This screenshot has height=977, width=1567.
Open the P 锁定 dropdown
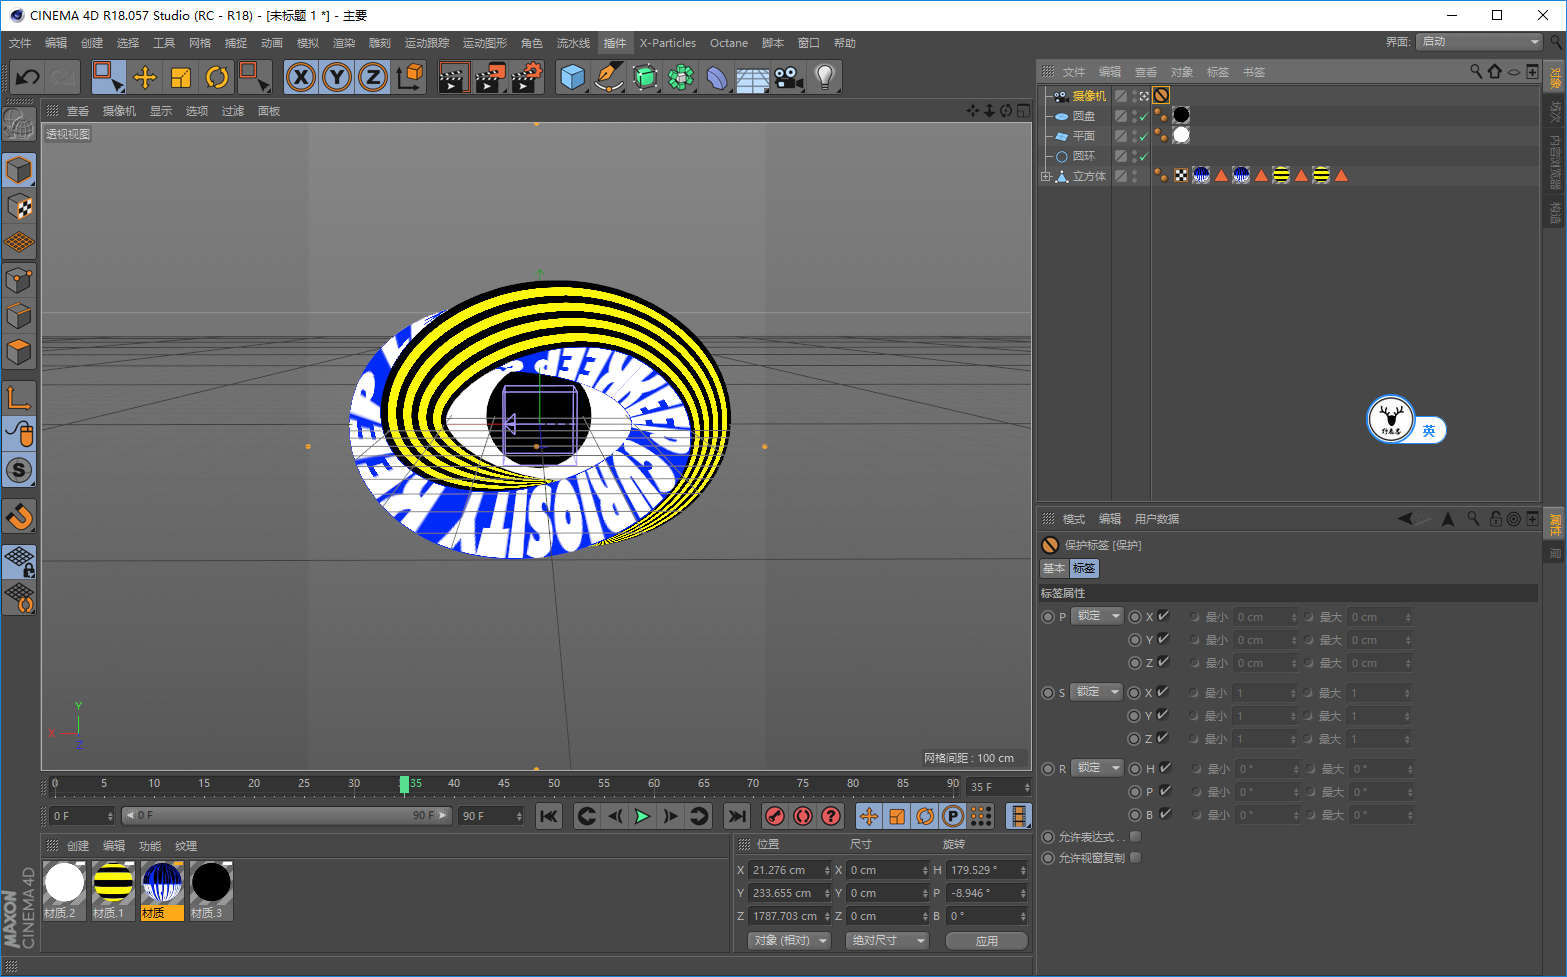pos(1097,616)
